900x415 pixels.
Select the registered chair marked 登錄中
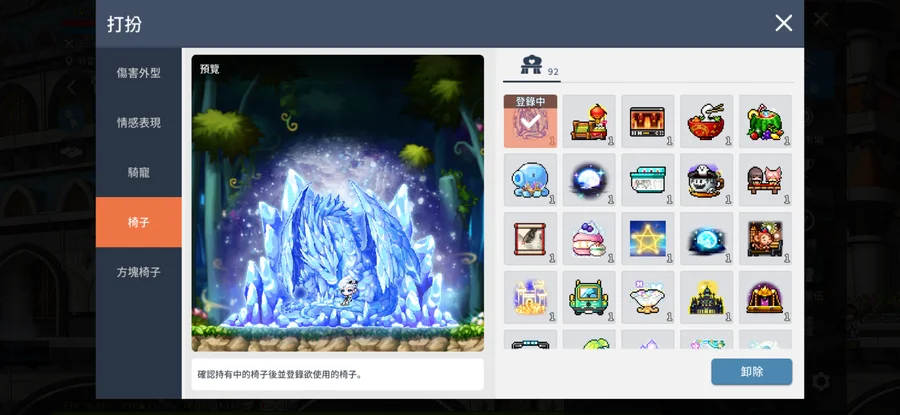point(530,122)
